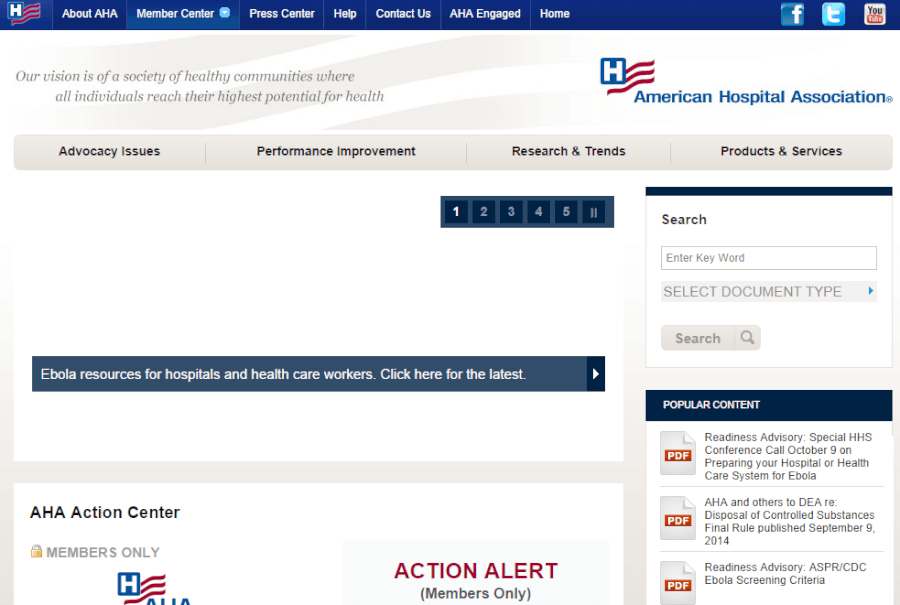Open Readiness Advisory ASPR/CDC Ebola Screening Criteria link
This screenshot has height=605, width=900.
tap(785, 573)
